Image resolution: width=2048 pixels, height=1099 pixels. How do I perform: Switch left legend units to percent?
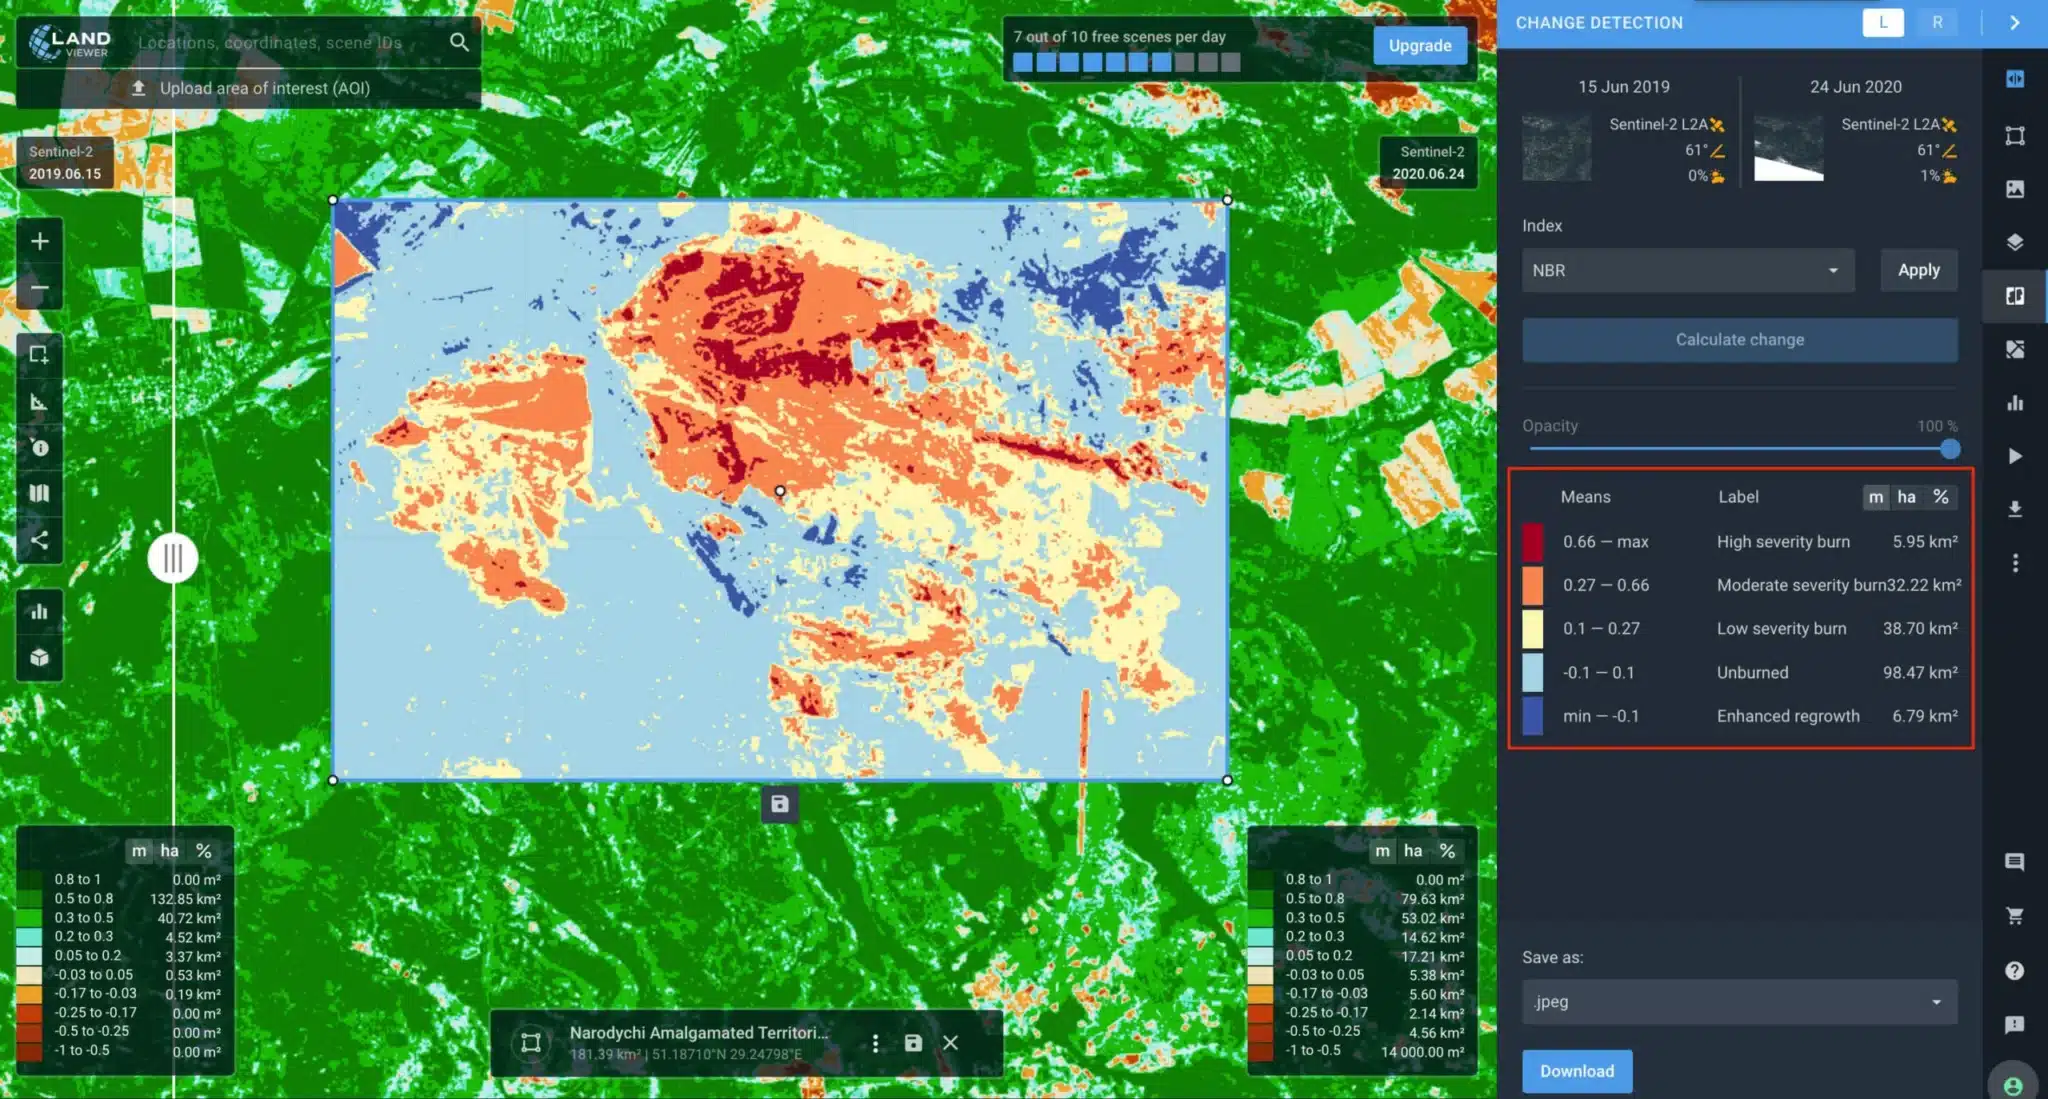pyautogui.click(x=204, y=850)
